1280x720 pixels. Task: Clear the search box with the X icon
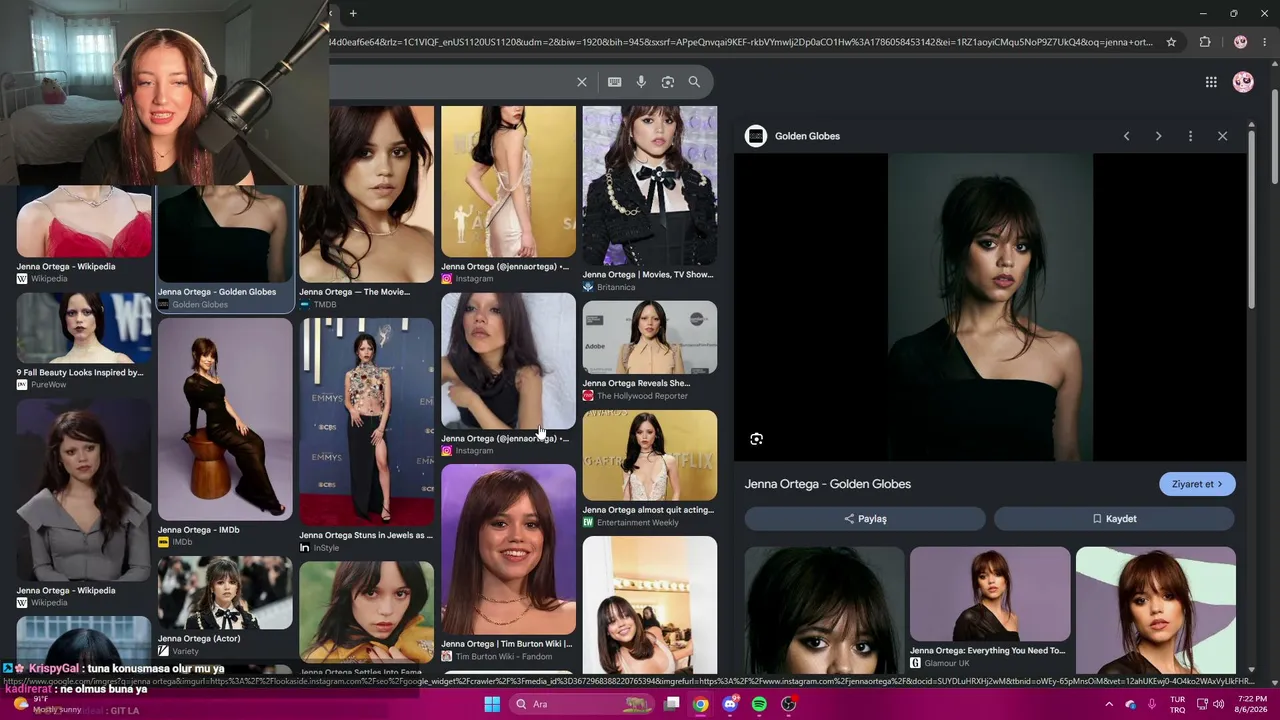pos(582,82)
